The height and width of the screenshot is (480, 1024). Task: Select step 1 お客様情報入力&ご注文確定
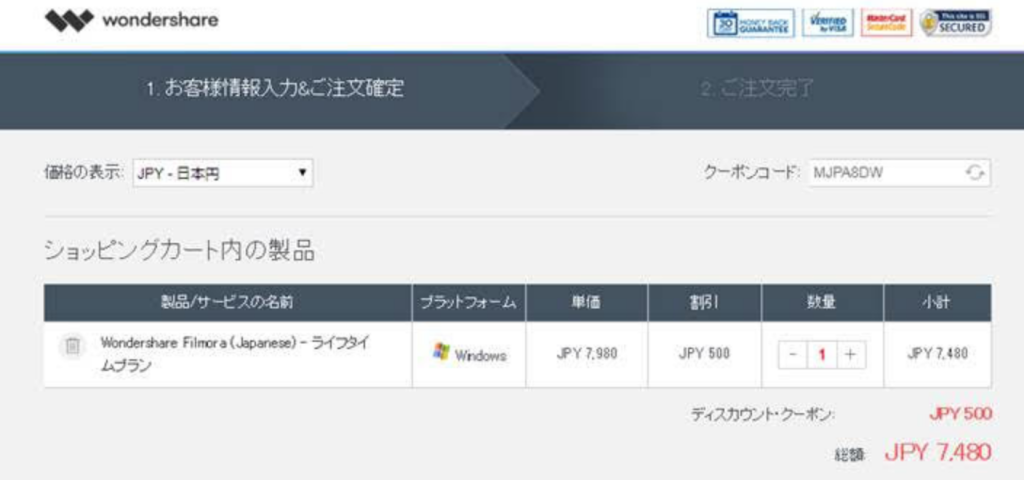coord(275,89)
